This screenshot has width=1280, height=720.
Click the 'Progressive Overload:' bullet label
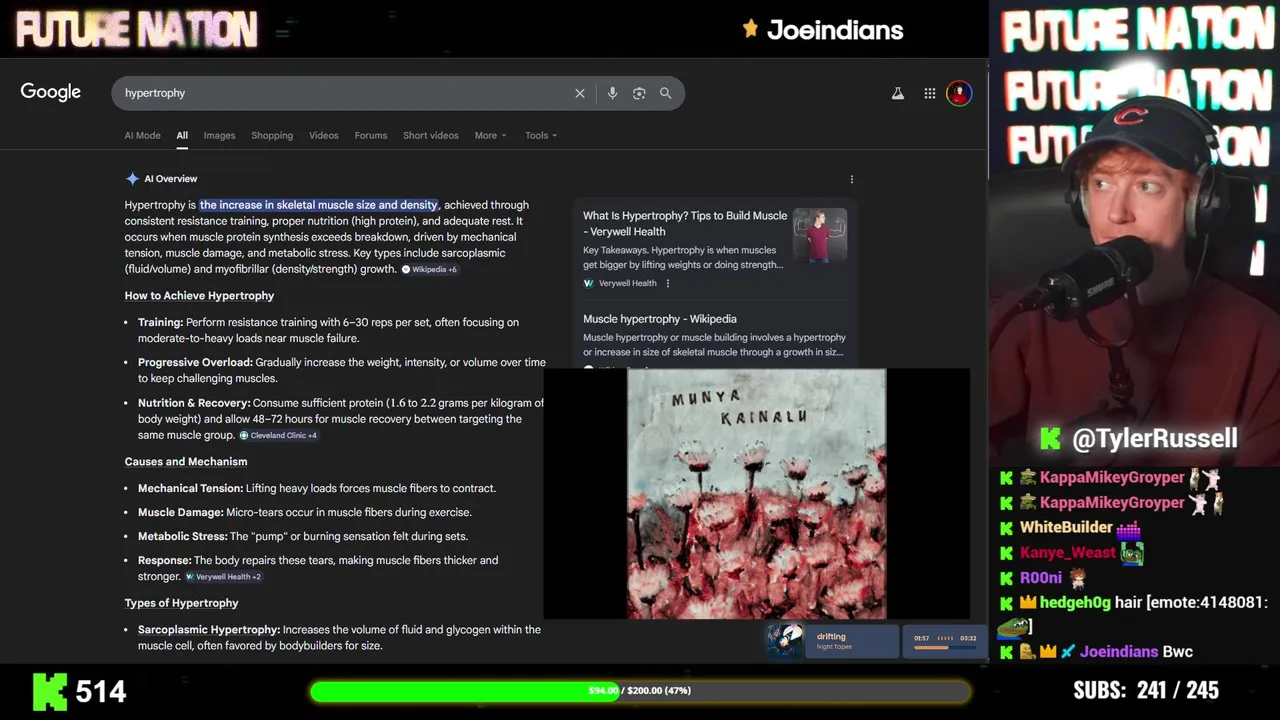tap(195, 363)
